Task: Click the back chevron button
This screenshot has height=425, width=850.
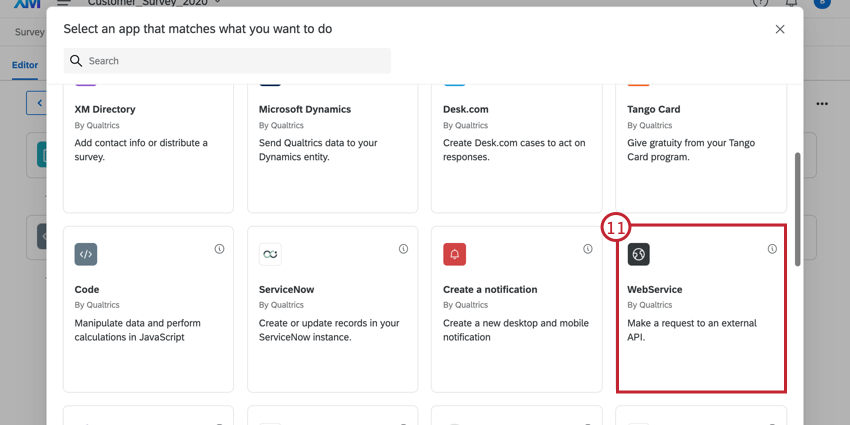Action: point(39,103)
